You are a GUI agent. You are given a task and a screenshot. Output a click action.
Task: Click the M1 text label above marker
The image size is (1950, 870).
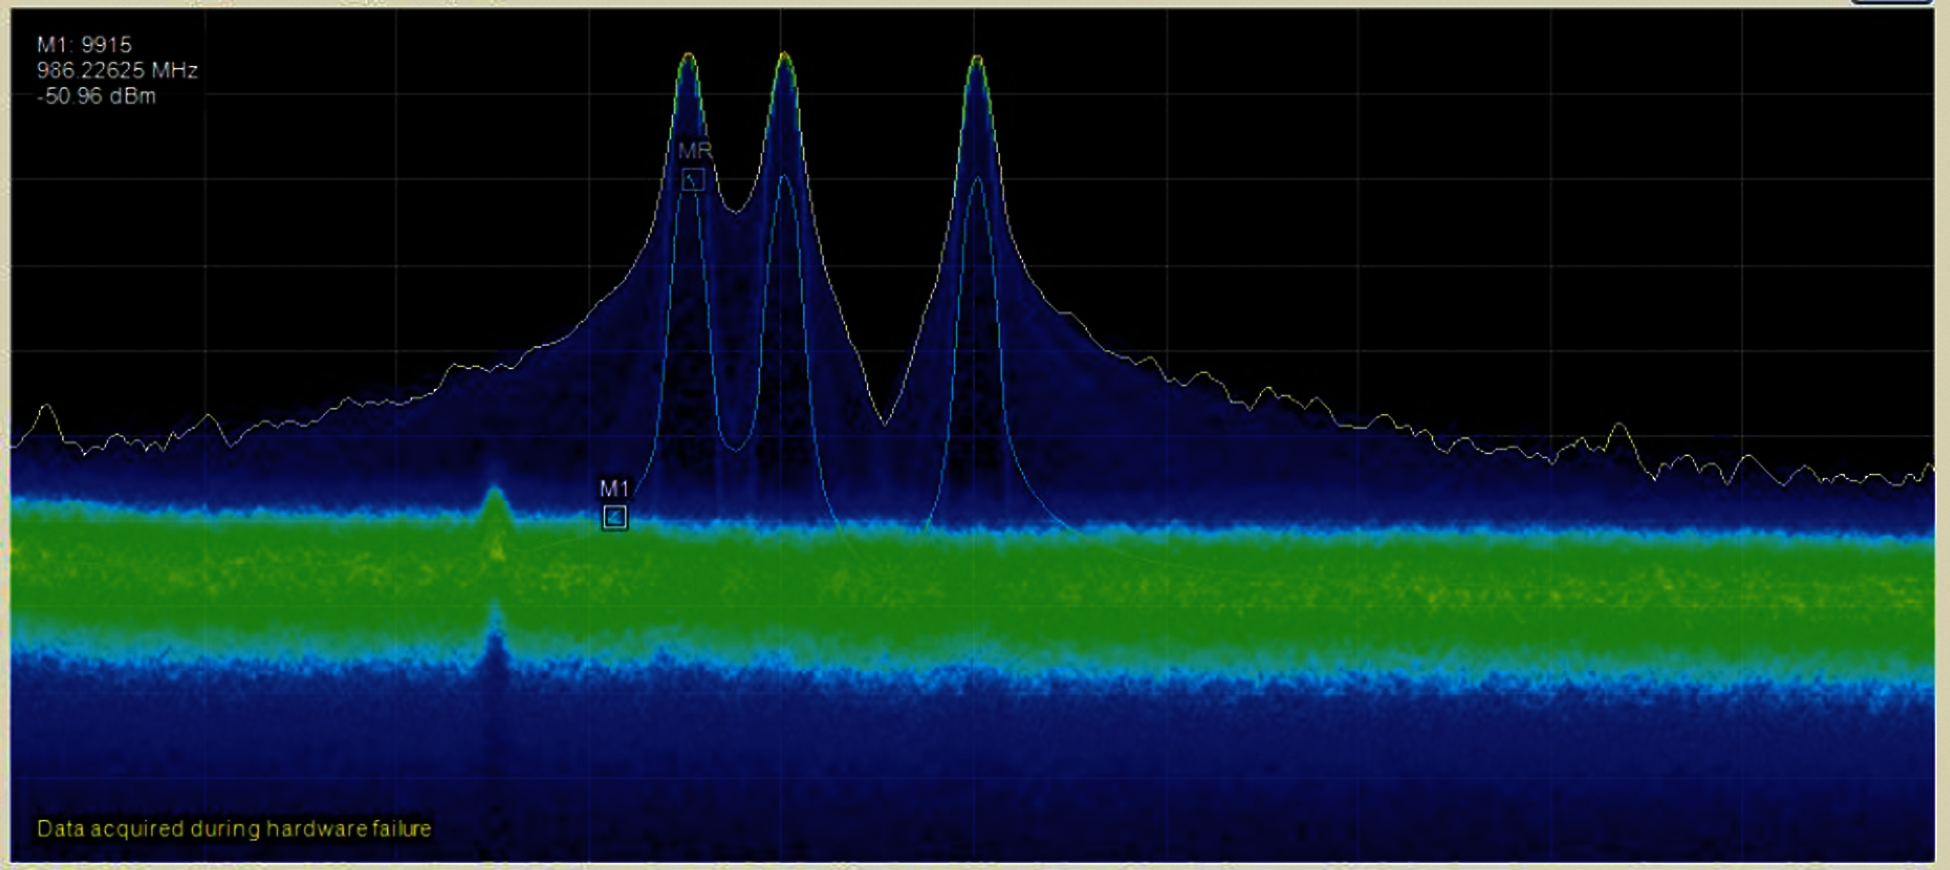(614, 489)
